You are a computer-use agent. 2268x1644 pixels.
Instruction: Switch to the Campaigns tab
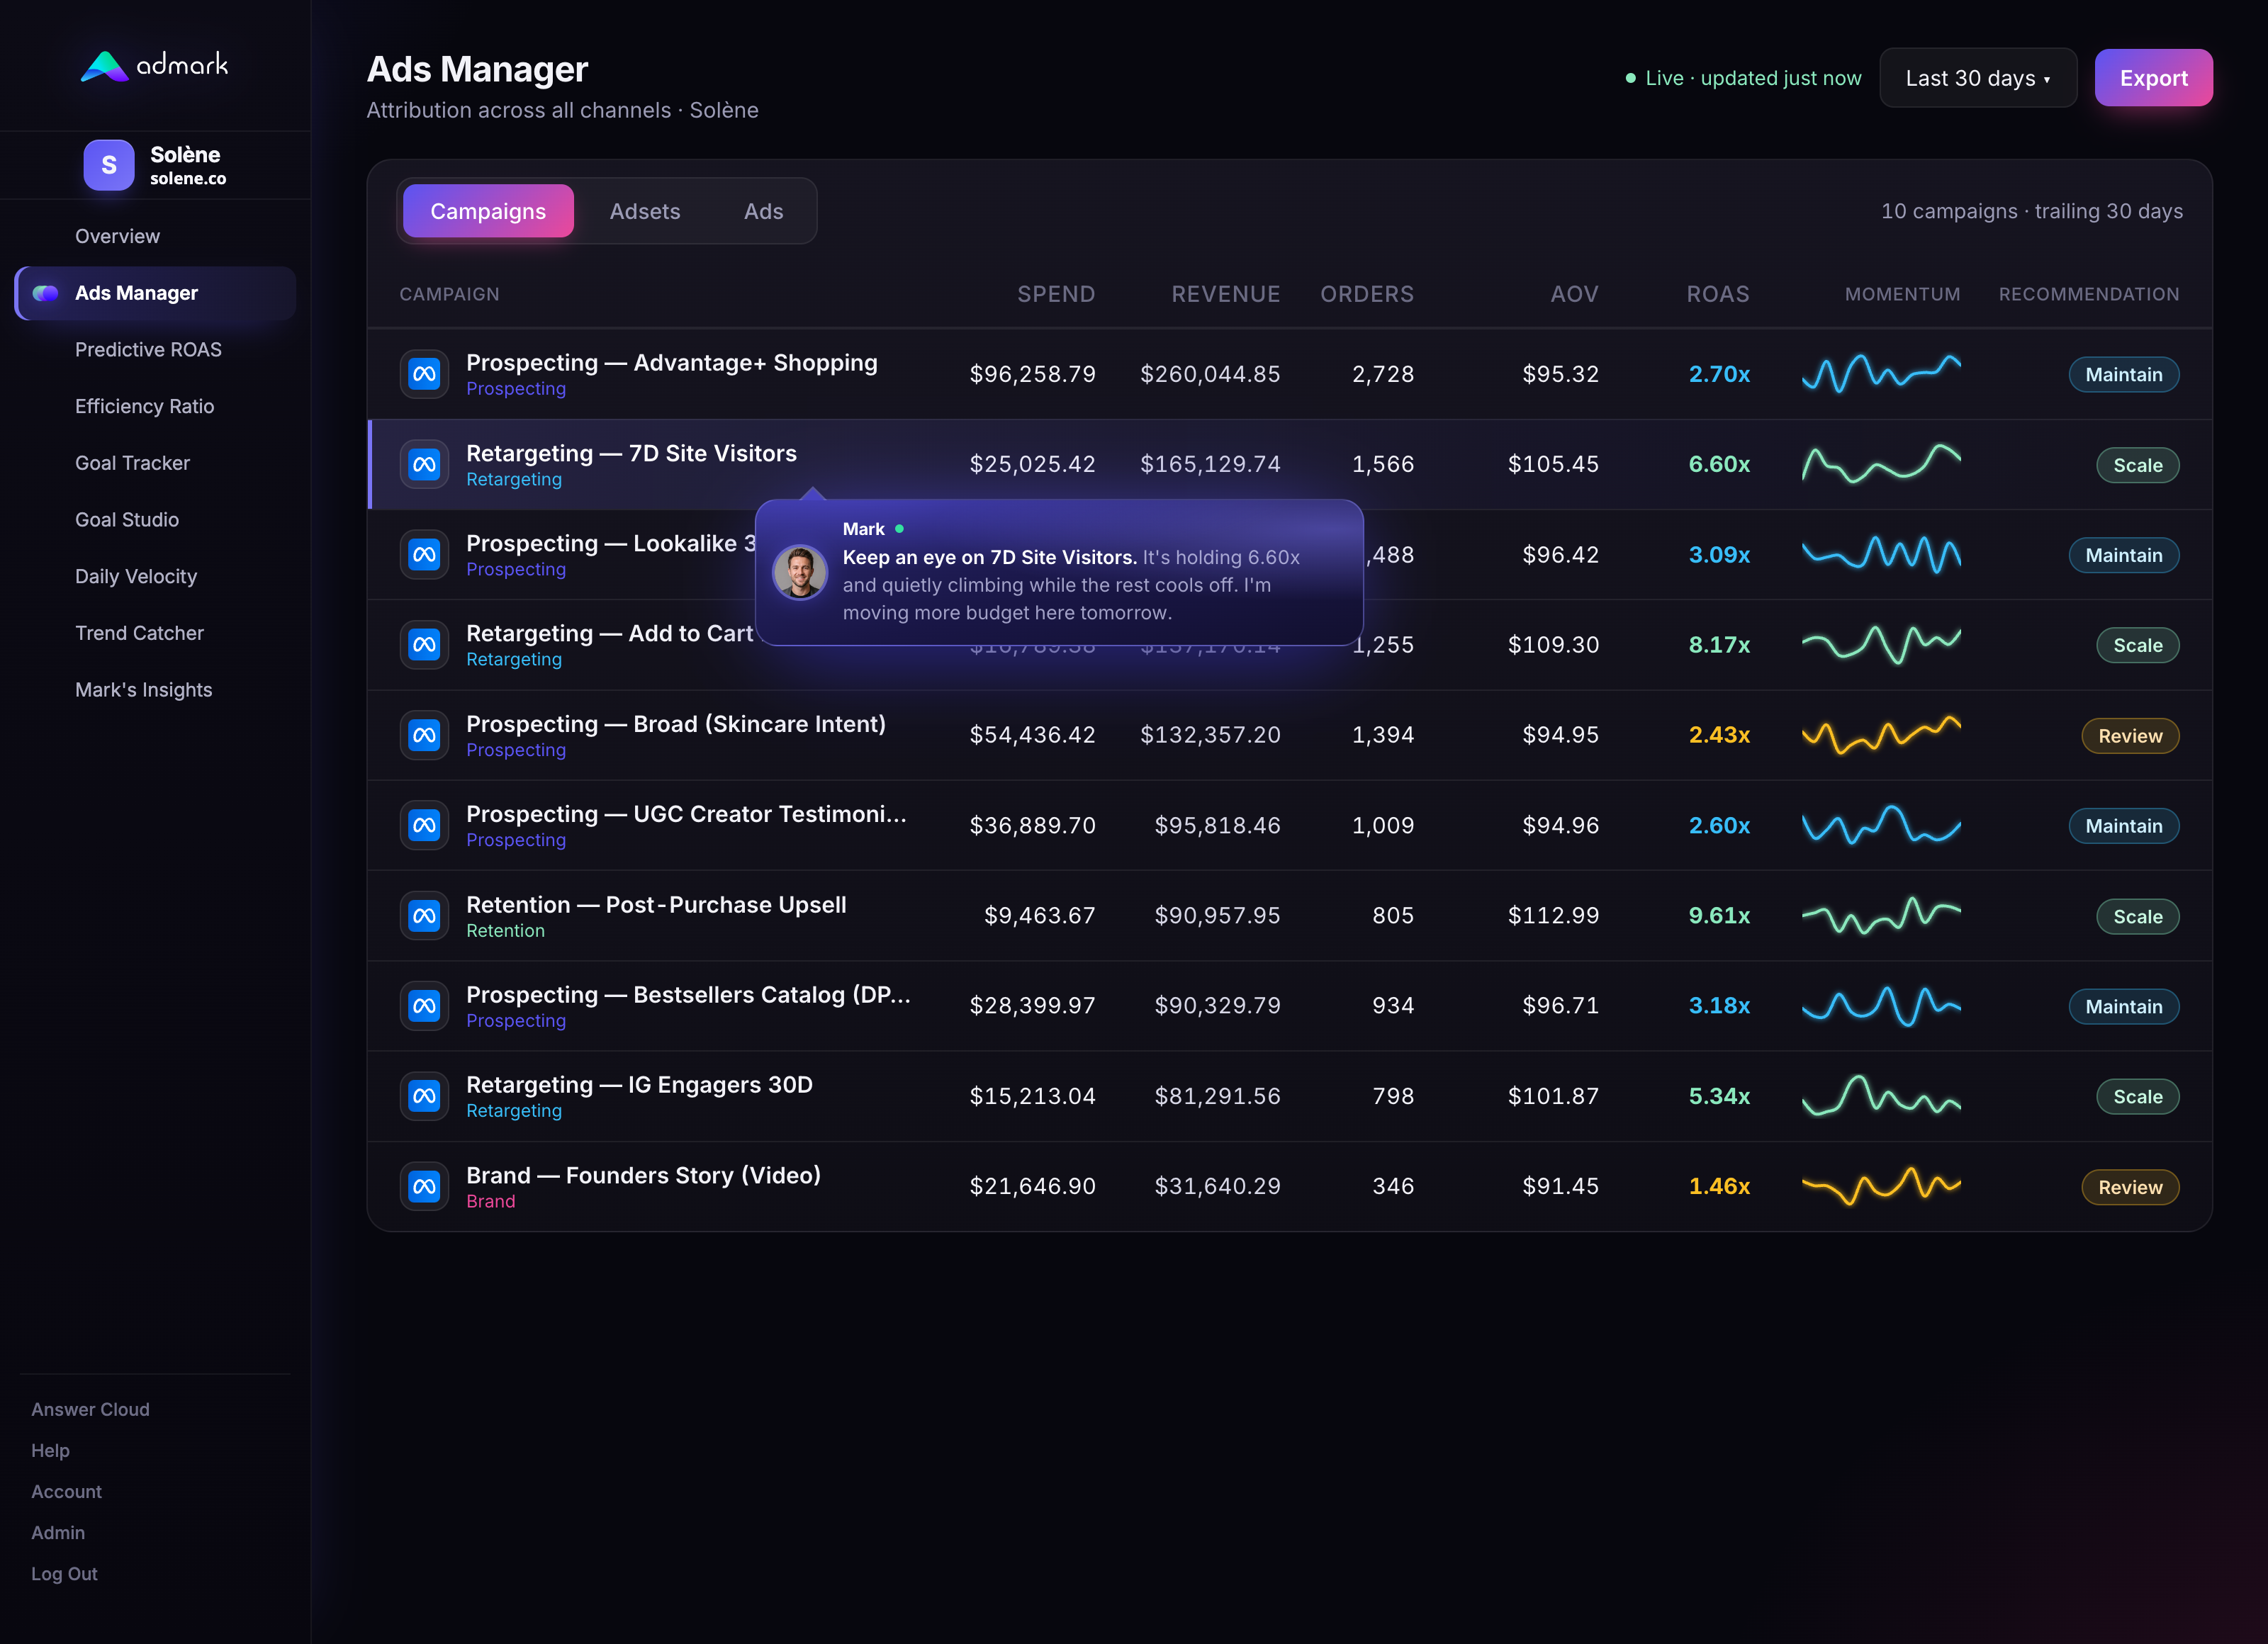488,211
